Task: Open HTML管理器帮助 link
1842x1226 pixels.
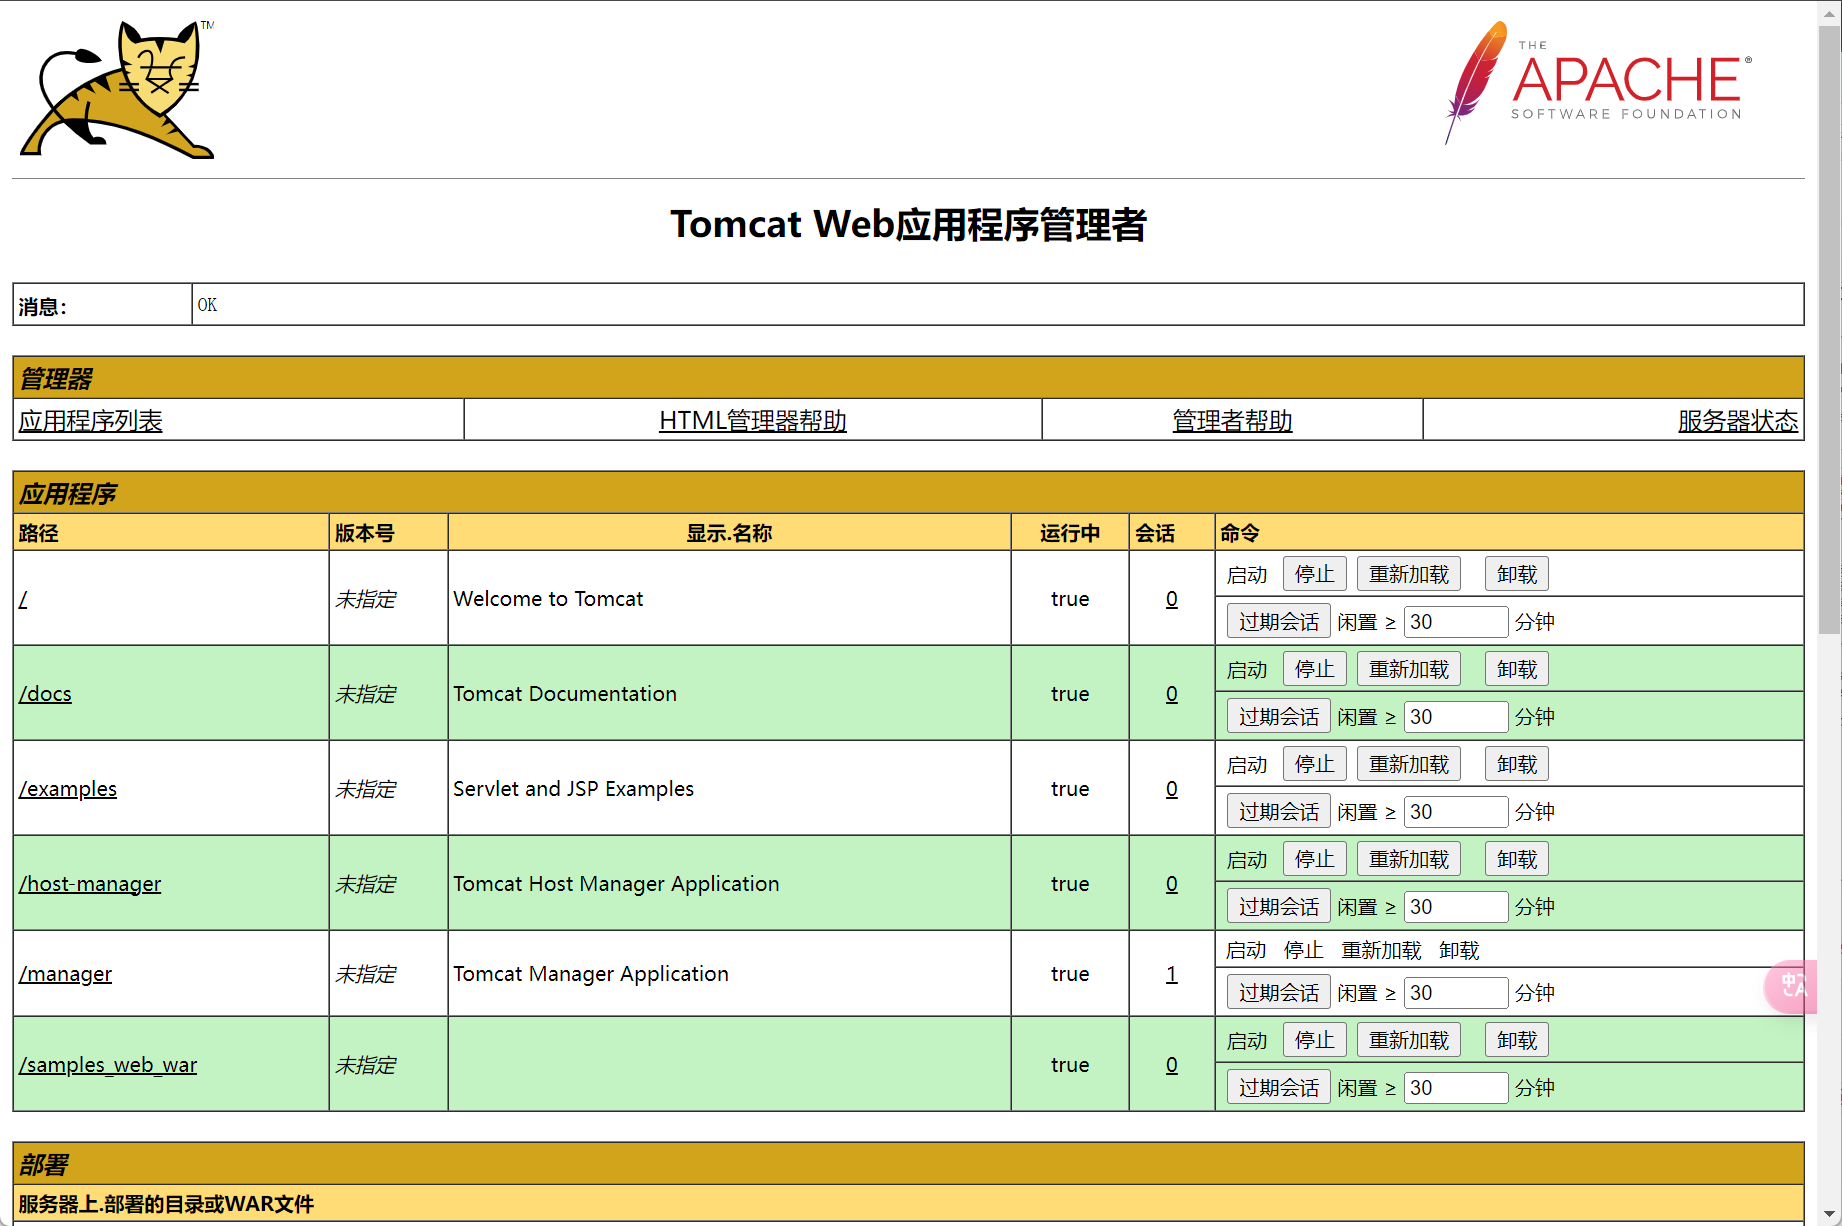Action: (753, 421)
